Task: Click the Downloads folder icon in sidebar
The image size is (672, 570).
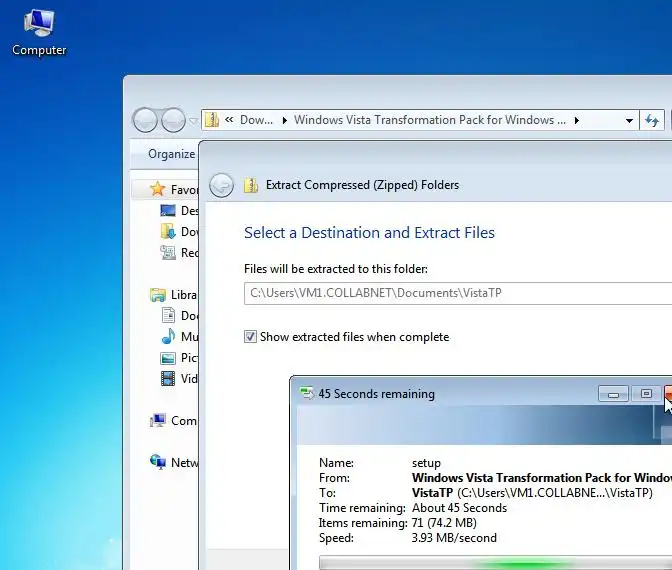Action: [168, 231]
